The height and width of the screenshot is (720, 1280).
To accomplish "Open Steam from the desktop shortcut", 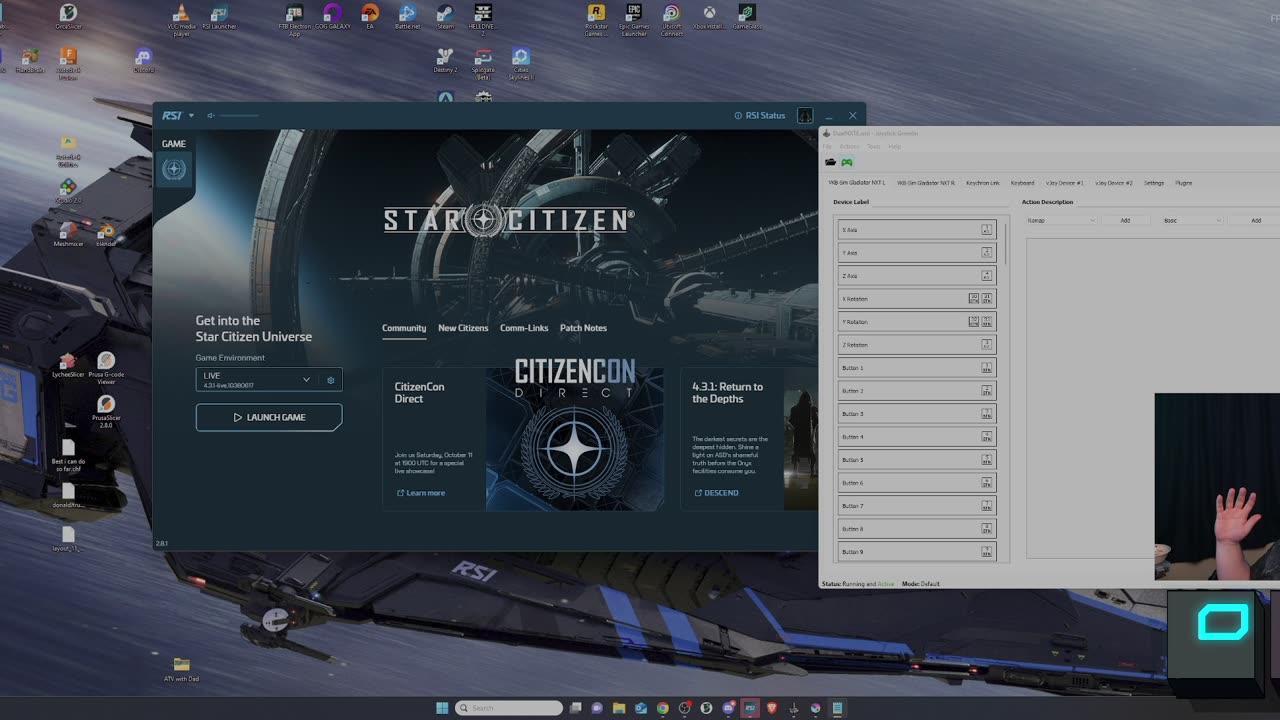I will tap(445, 15).
